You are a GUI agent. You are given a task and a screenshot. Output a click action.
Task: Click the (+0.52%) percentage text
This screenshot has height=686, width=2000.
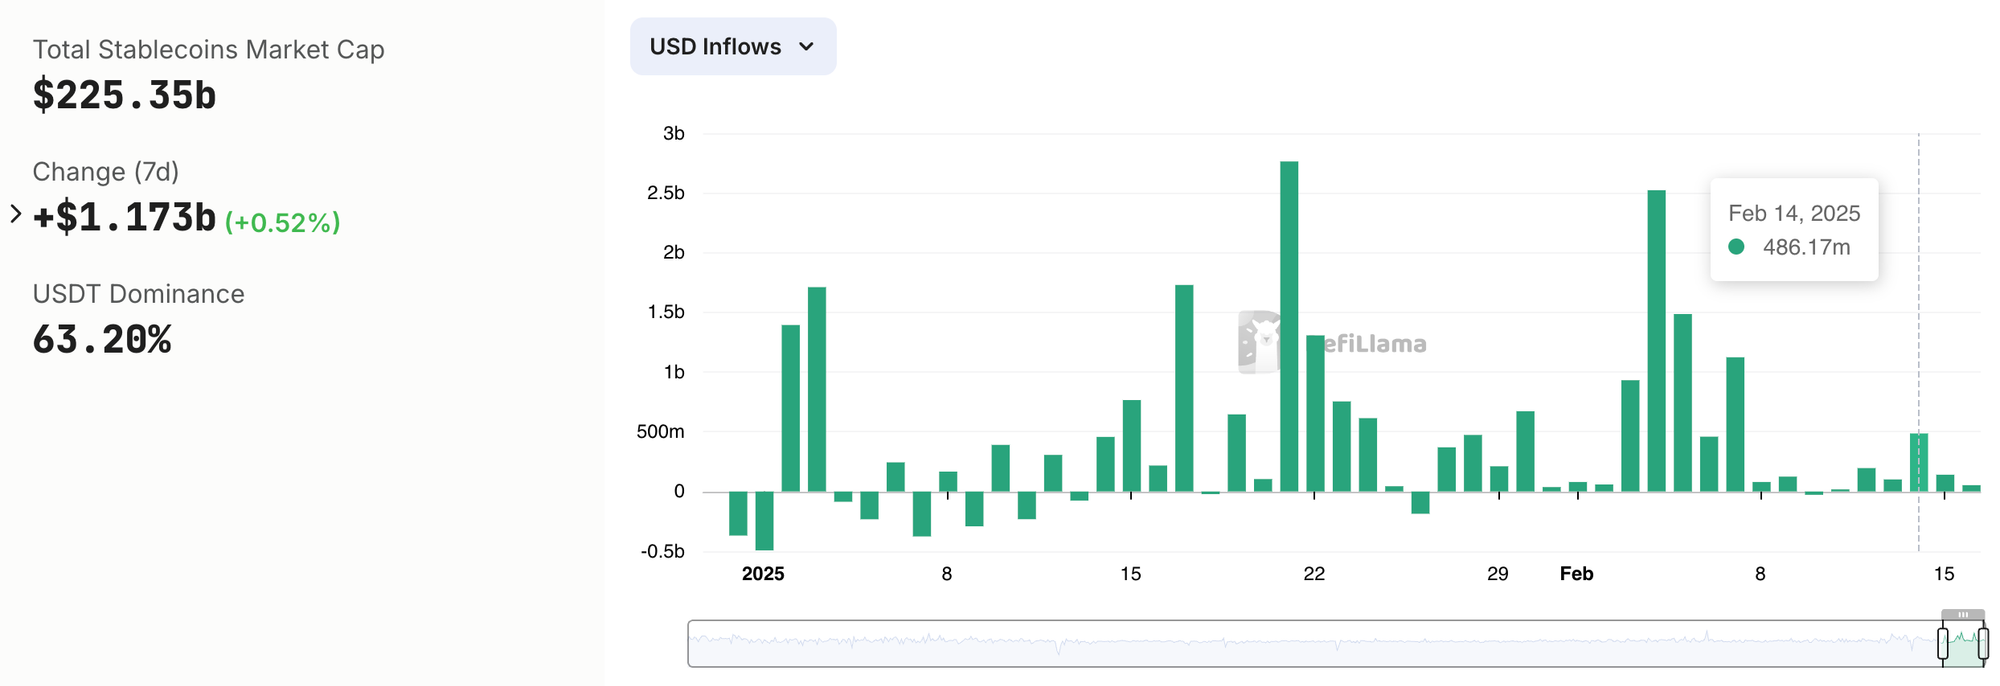[282, 222]
